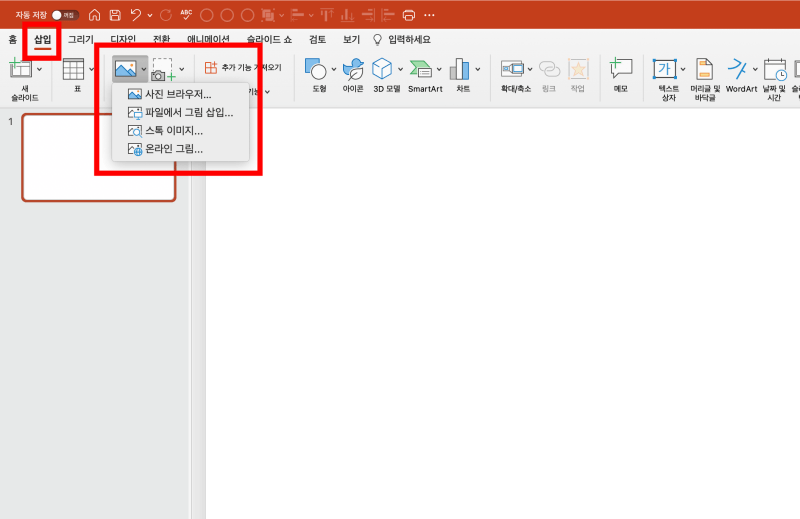Toggle the 자동 저장 autosave switch
Image resolution: width=800 pixels, height=519 pixels.
pyautogui.click(x=65, y=15)
